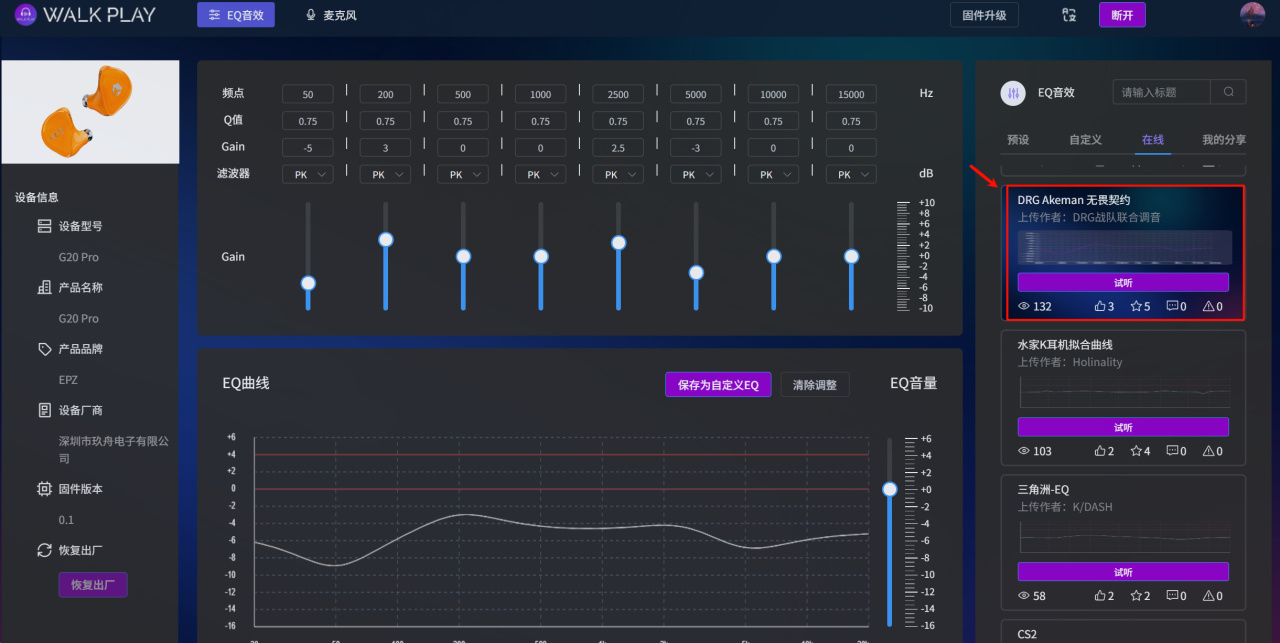Click 试听 on the 水家K耳机拟合曲线 preset

(x=1123, y=427)
